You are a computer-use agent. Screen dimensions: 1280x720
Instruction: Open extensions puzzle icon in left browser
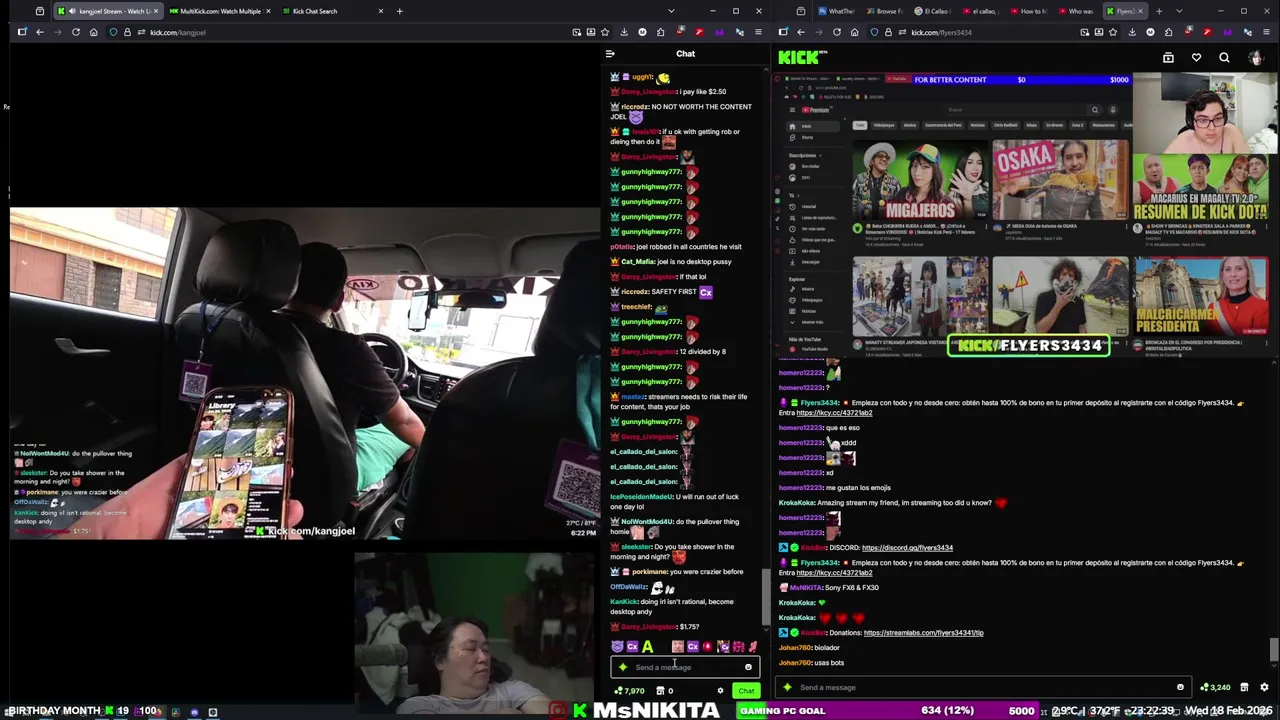(x=660, y=32)
